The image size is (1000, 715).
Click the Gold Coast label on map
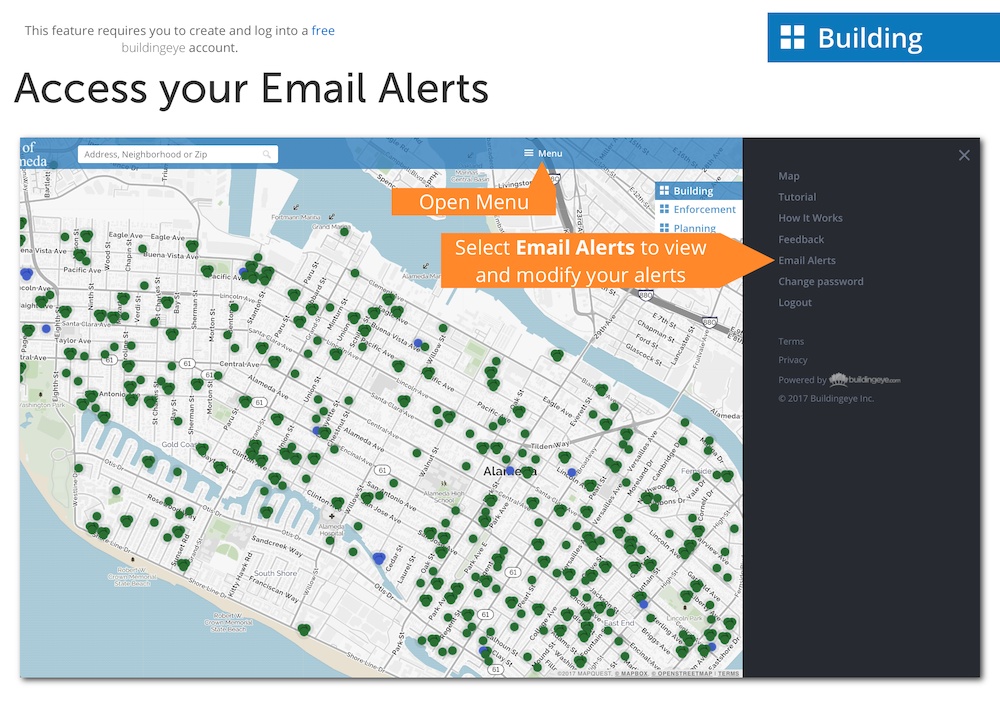pos(179,444)
